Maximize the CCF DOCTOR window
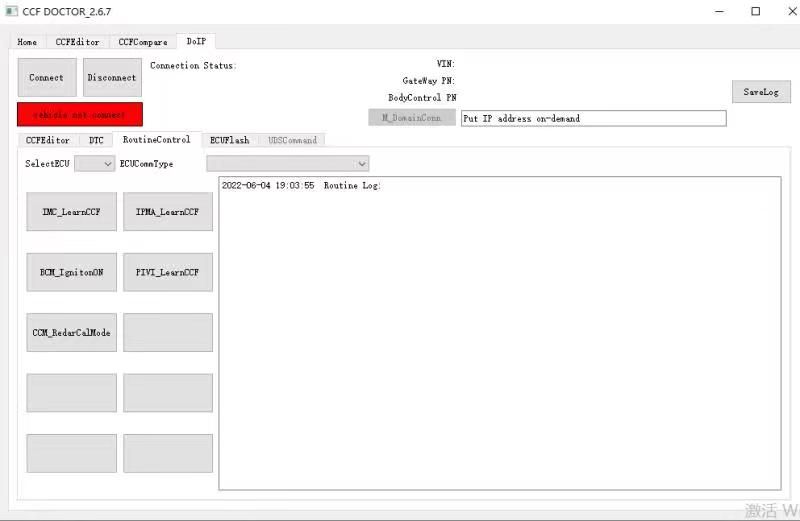 (756, 11)
